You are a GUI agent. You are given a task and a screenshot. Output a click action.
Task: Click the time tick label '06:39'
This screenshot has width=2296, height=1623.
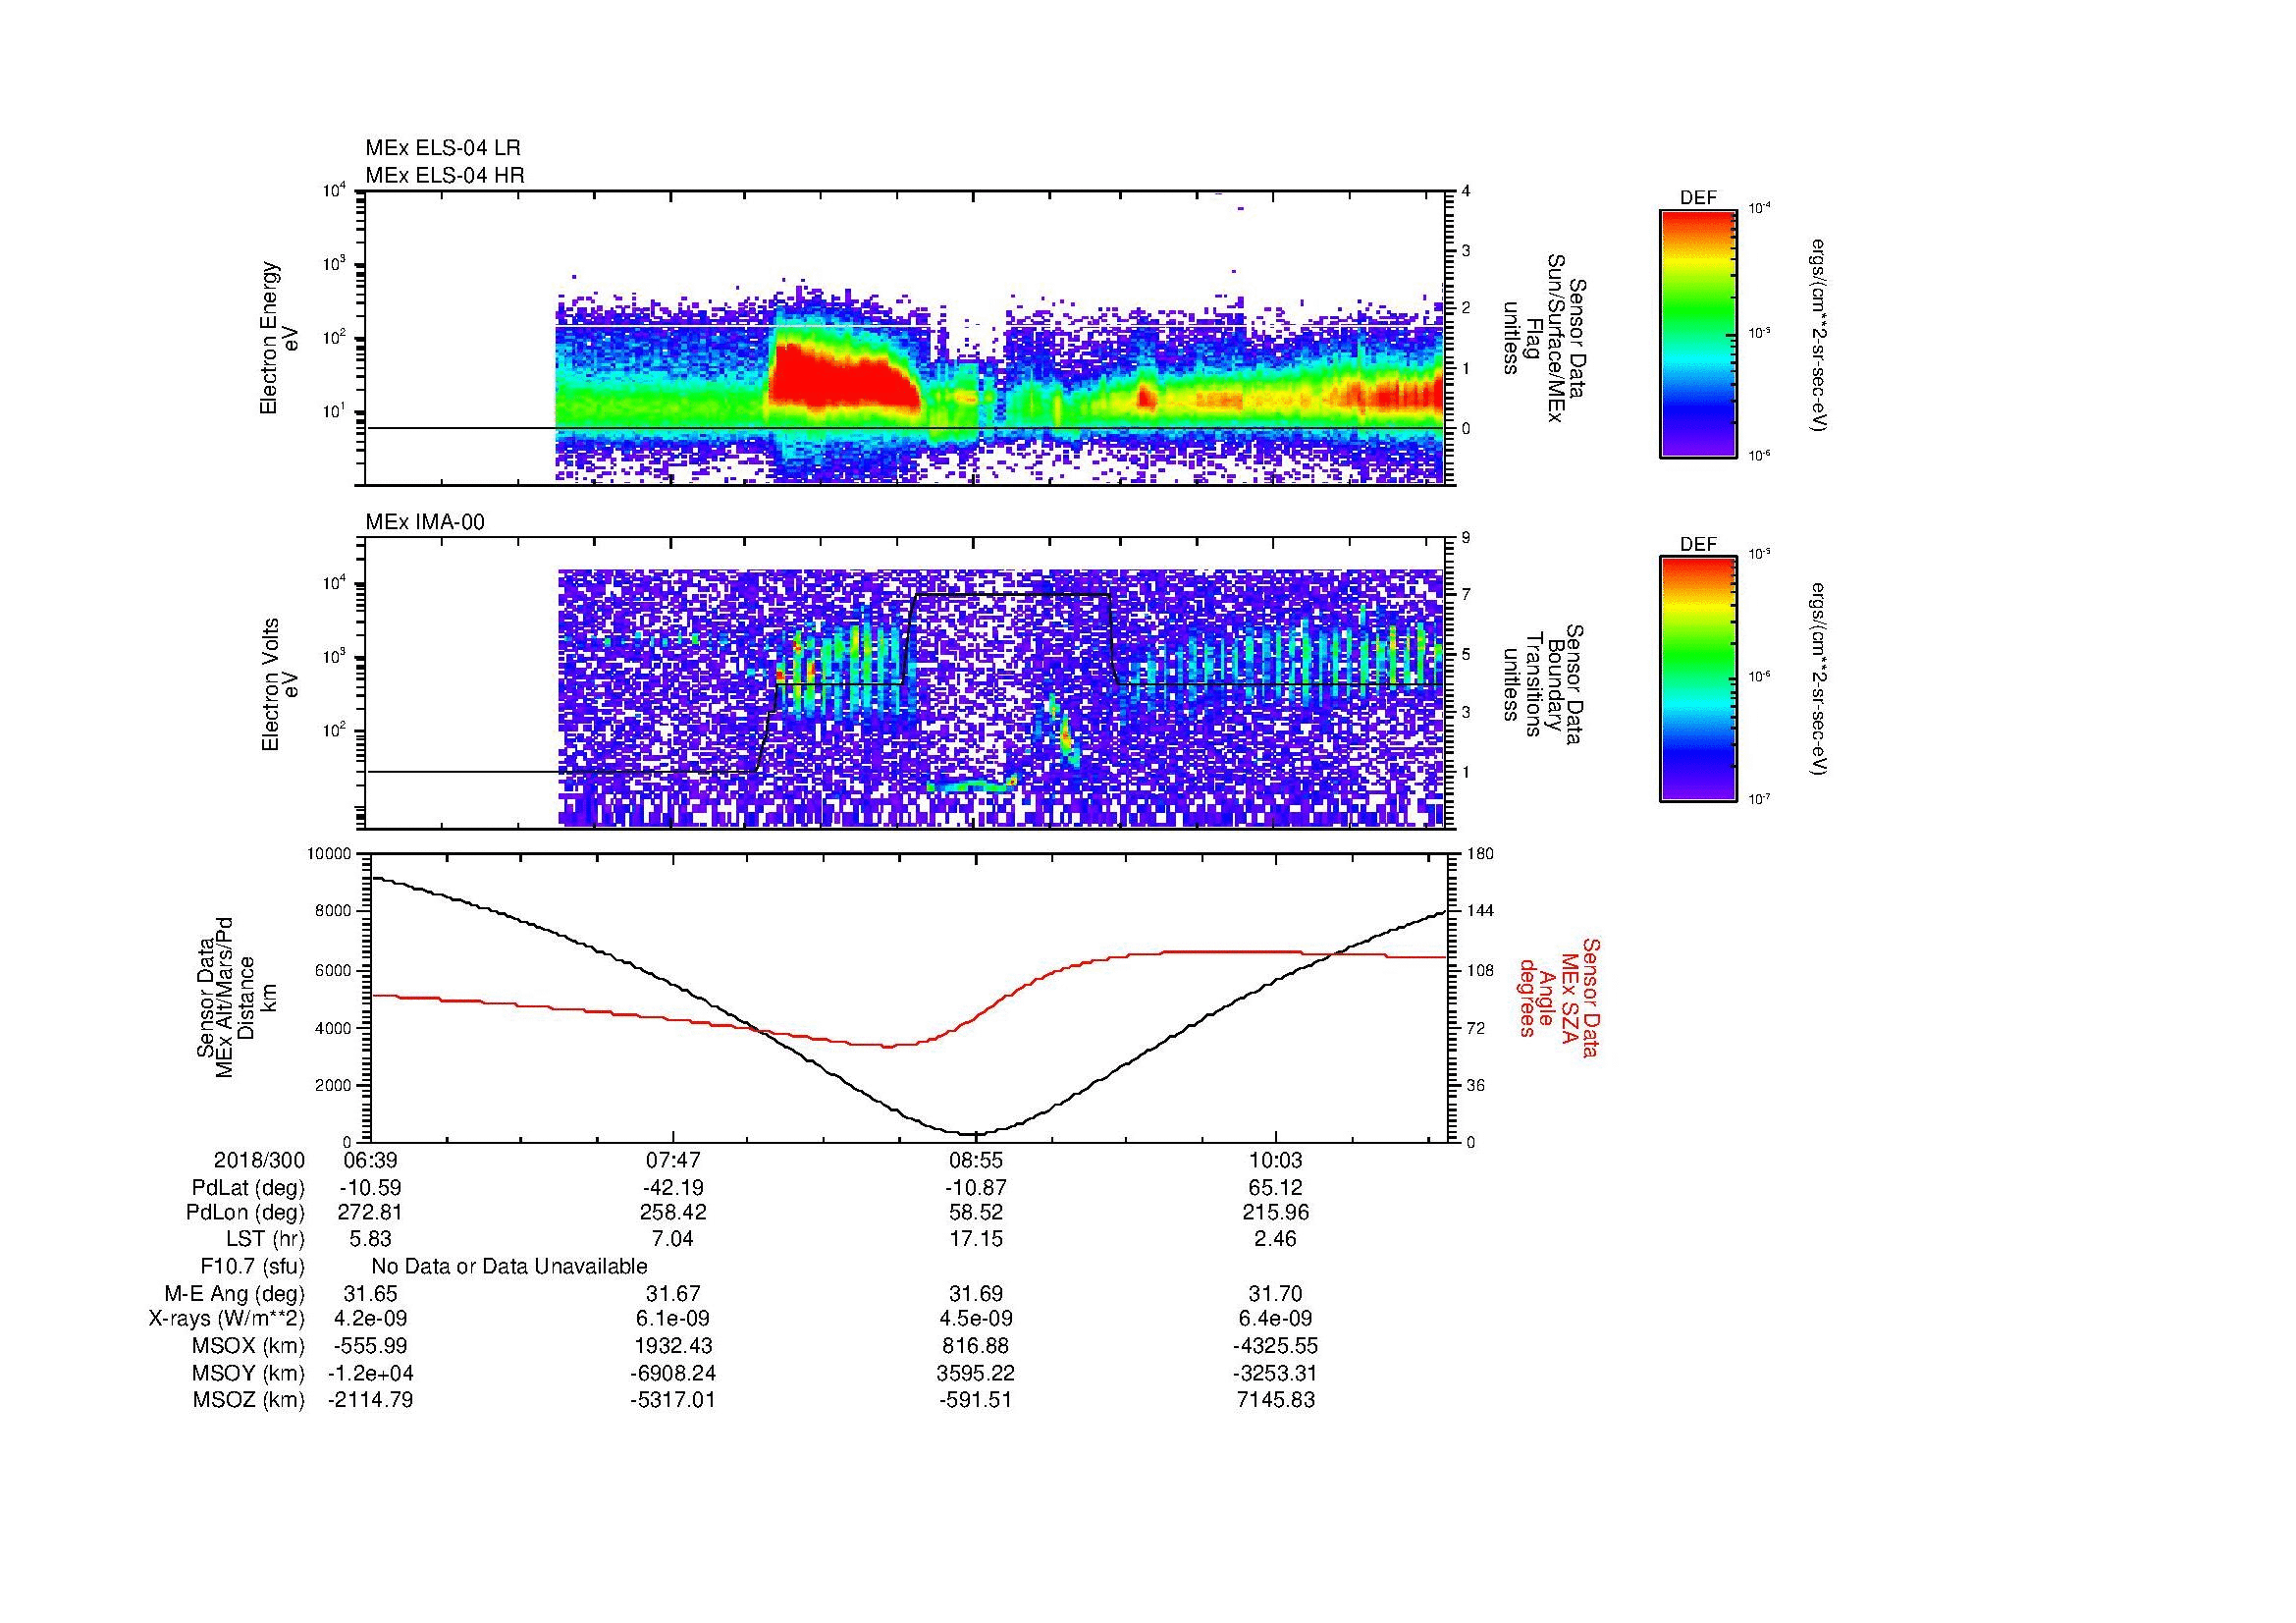(x=370, y=1160)
